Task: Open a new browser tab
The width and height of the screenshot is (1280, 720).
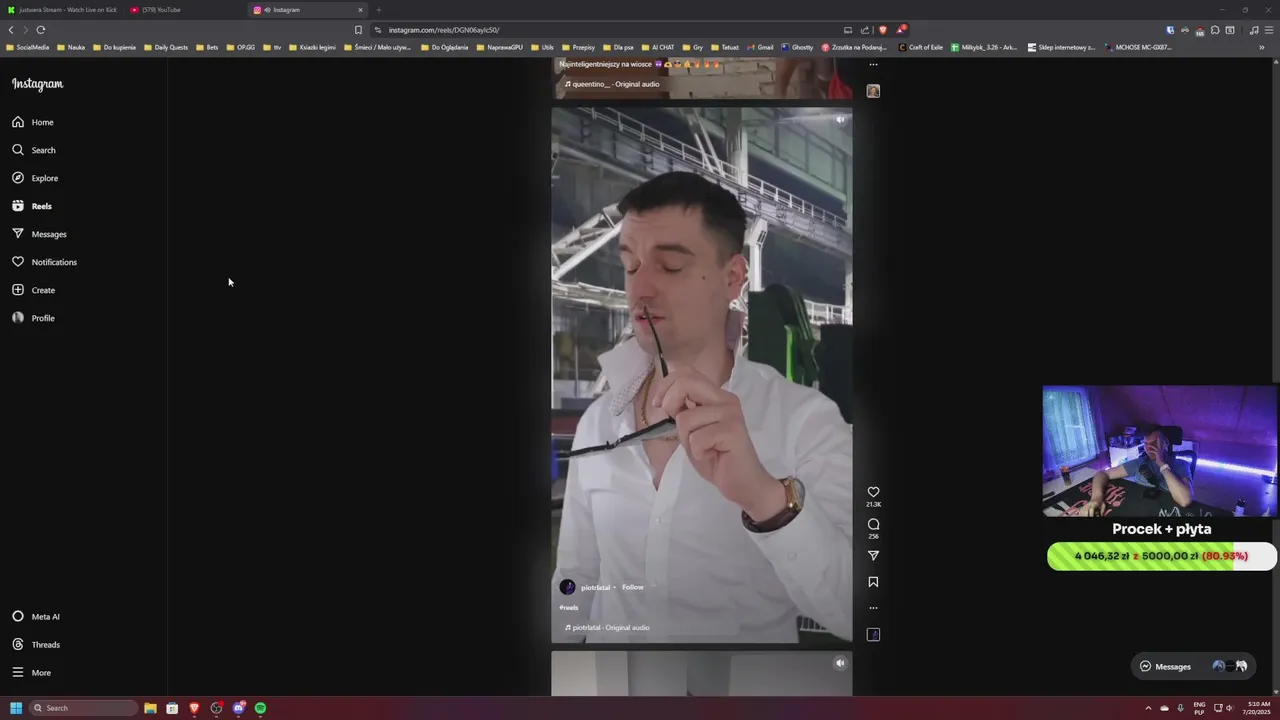Action: (378, 10)
